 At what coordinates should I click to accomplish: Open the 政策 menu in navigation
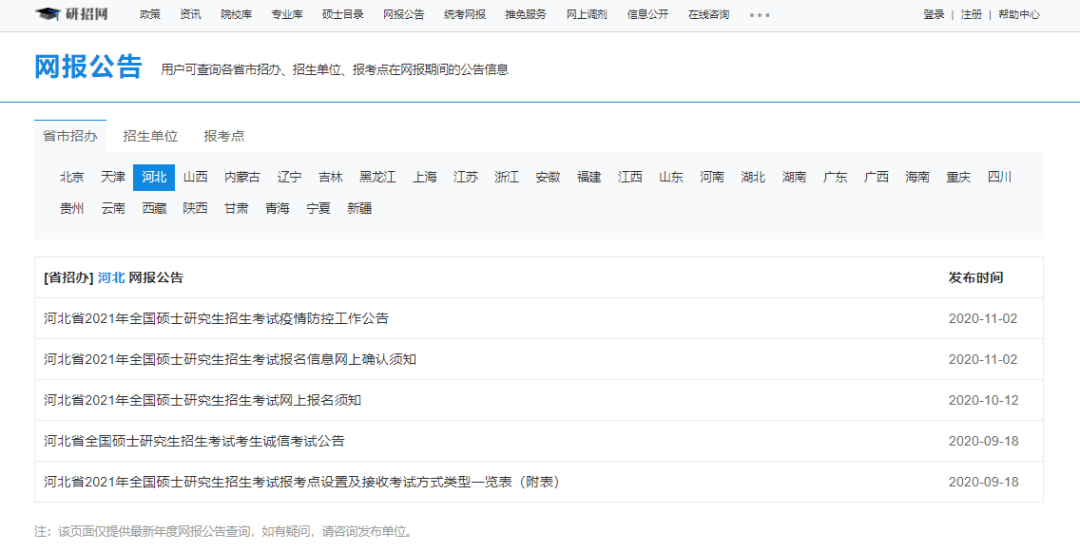(149, 14)
